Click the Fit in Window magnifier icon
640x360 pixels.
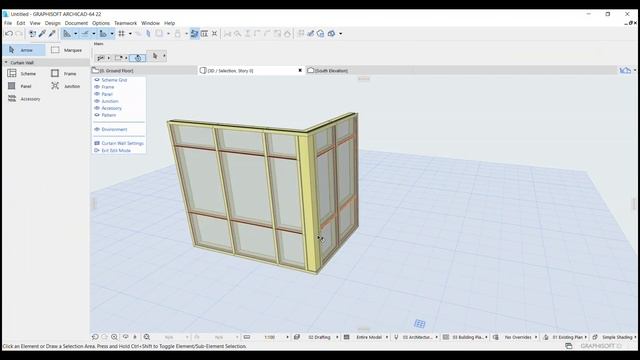pyautogui.click(x=147, y=337)
